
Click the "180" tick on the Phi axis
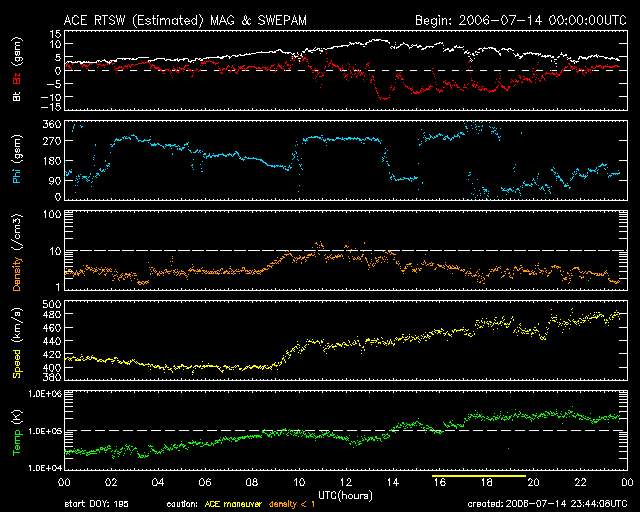click(52, 161)
